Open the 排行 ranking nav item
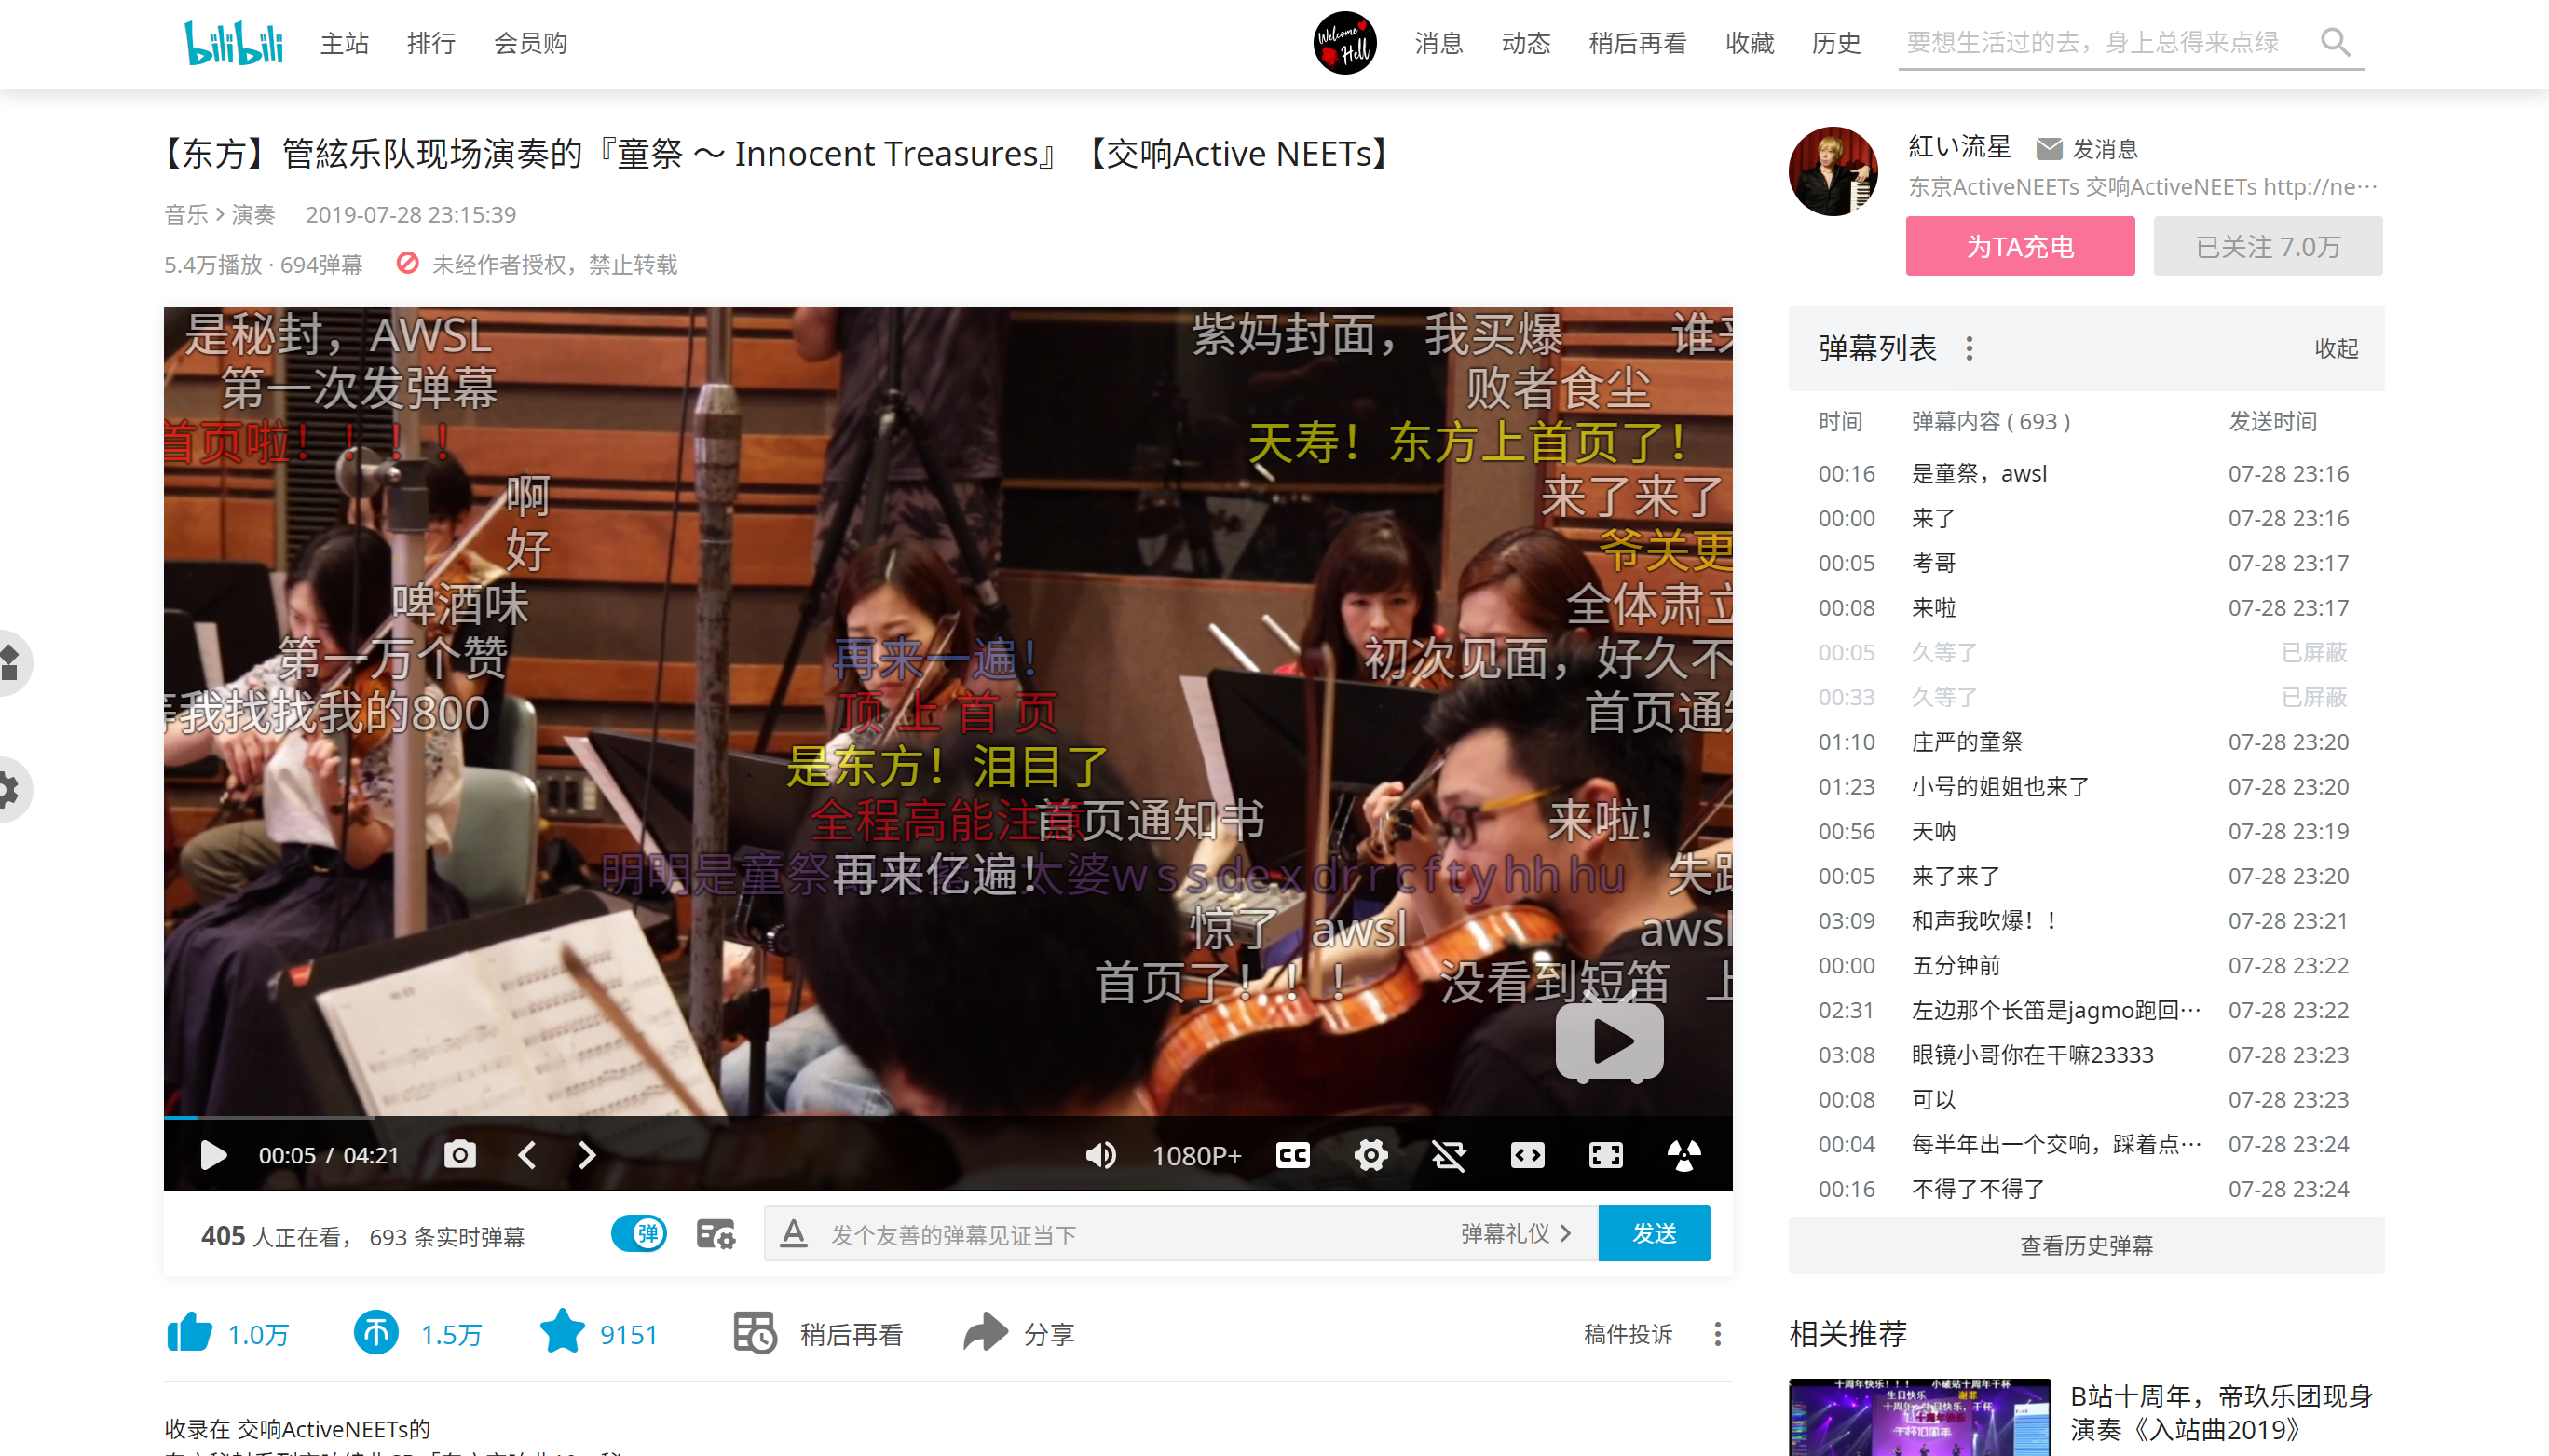The height and width of the screenshot is (1456, 2549). [x=431, y=43]
